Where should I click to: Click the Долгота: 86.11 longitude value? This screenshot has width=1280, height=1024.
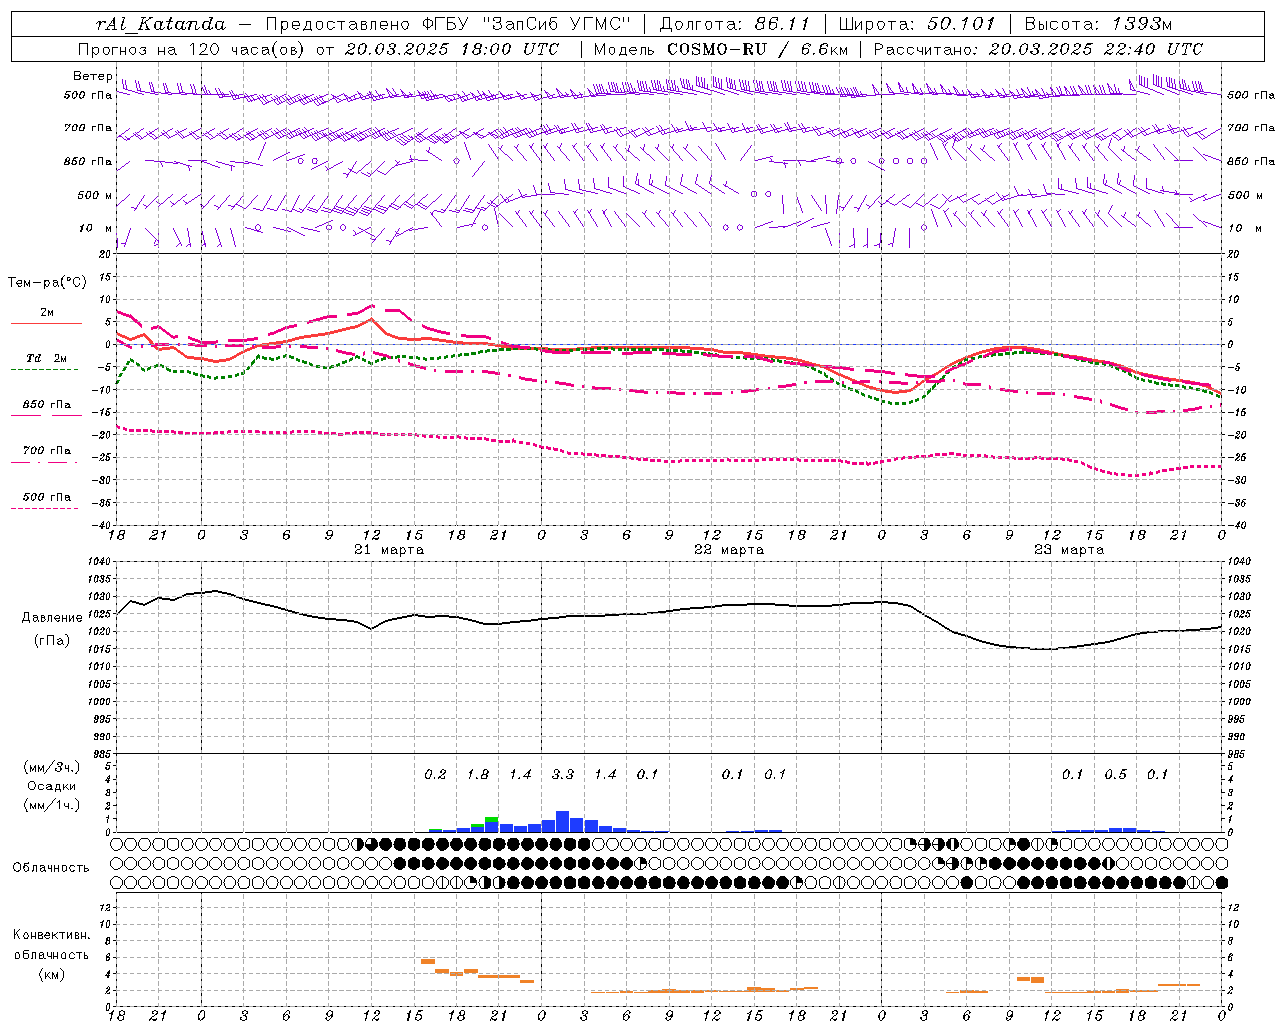pos(735,24)
